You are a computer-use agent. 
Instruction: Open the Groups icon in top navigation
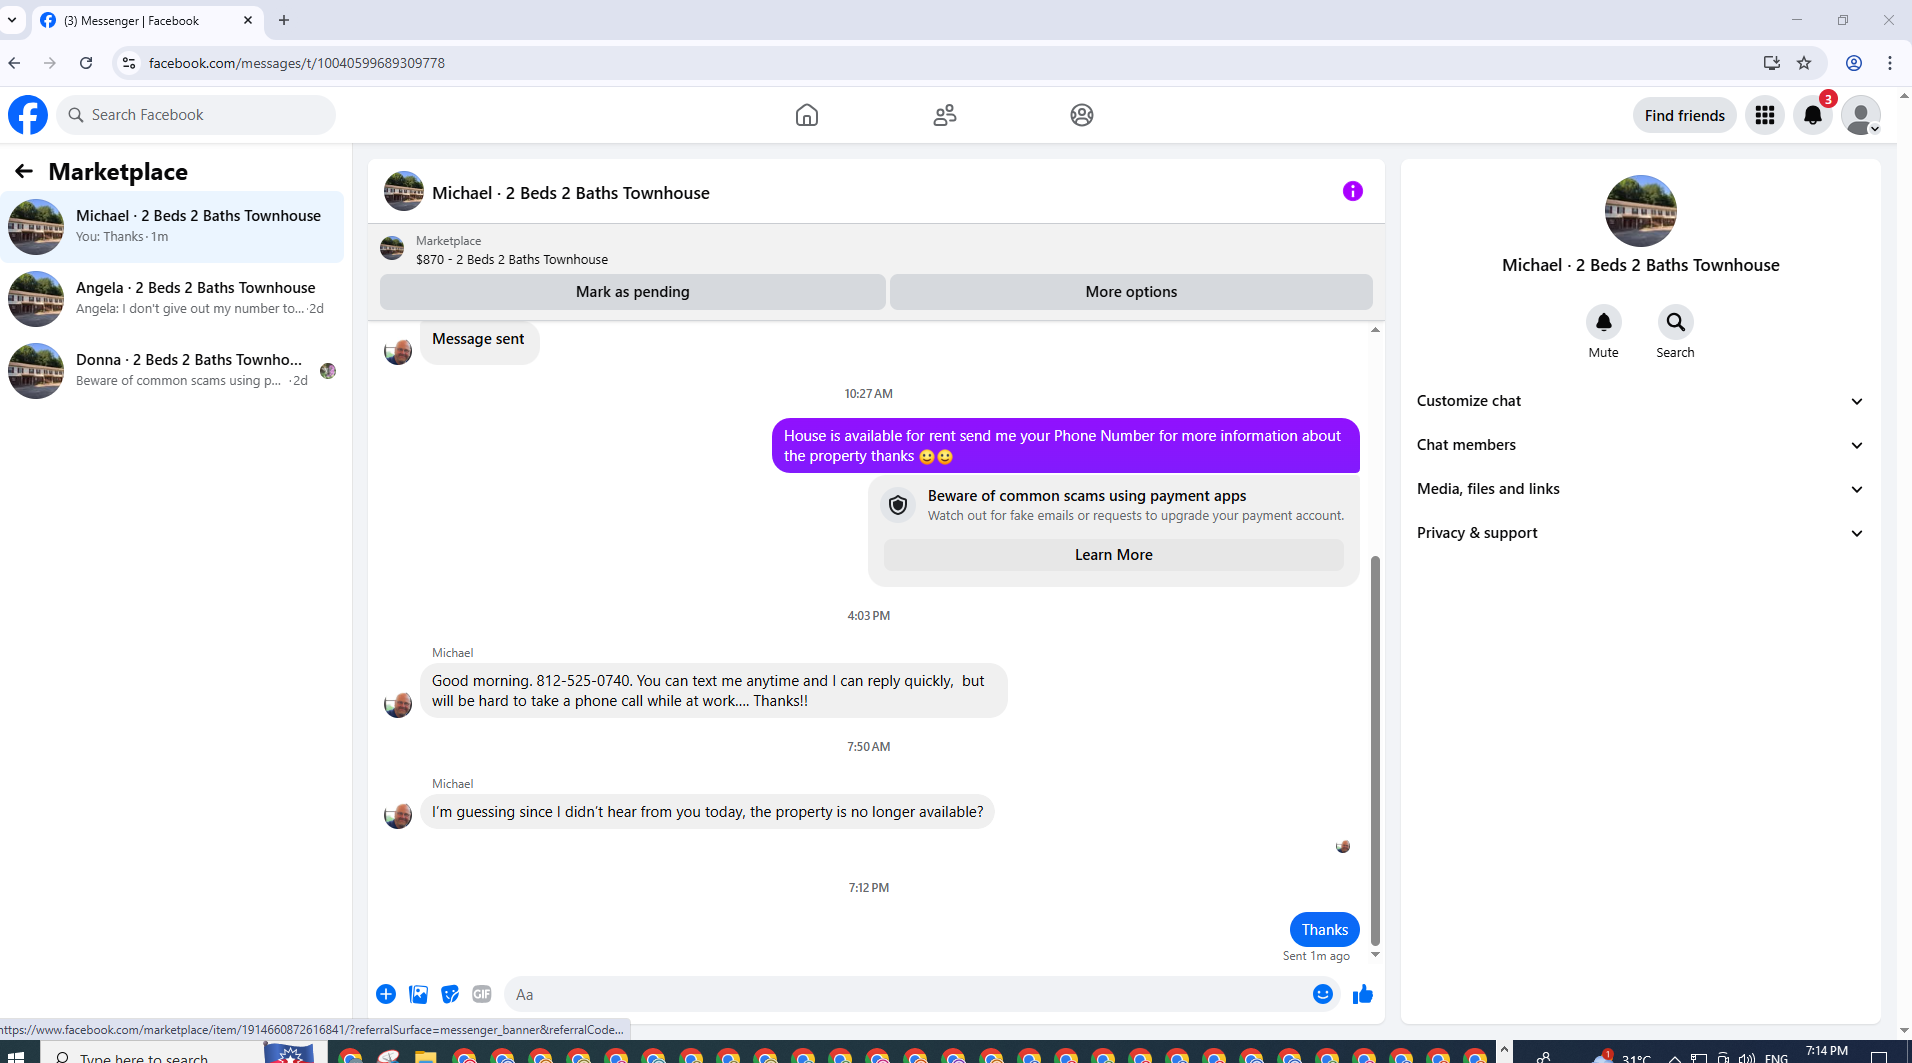click(1082, 115)
